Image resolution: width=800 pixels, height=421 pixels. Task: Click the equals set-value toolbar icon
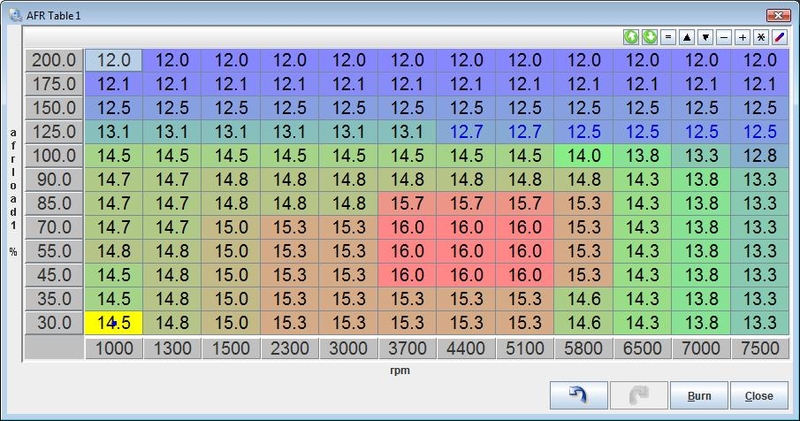668,37
